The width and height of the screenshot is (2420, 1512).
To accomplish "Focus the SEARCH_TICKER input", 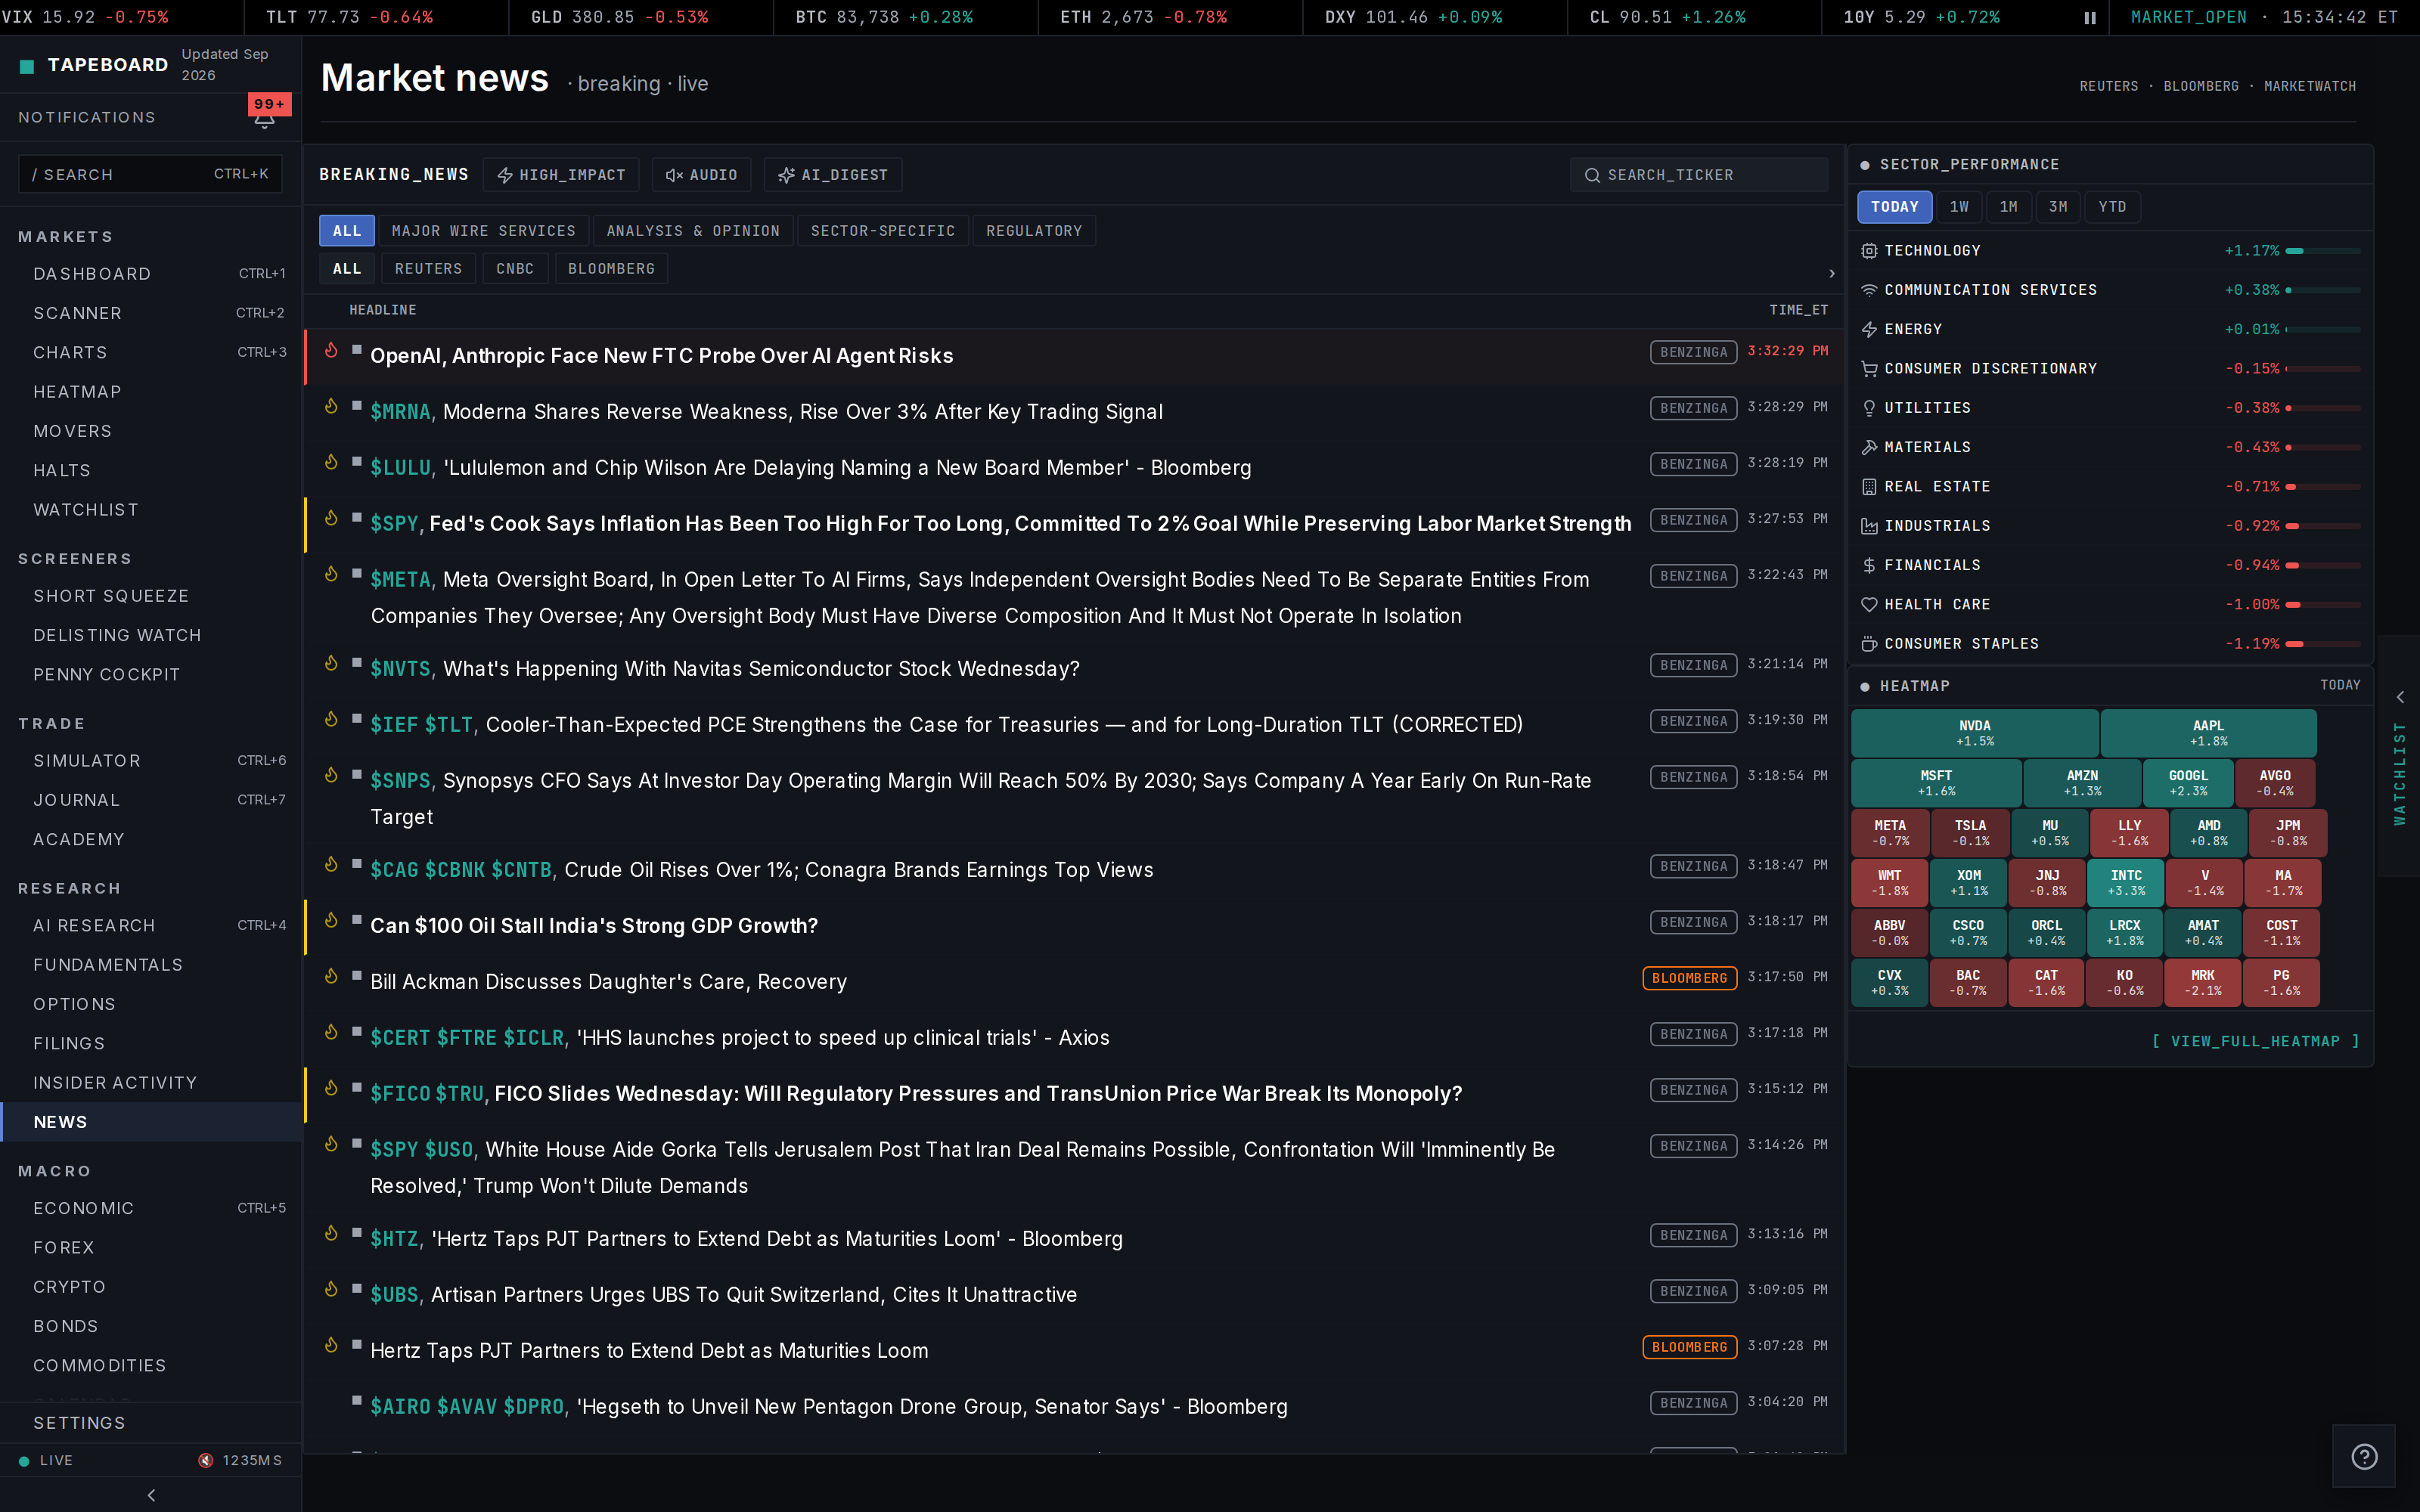I will (1698, 175).
